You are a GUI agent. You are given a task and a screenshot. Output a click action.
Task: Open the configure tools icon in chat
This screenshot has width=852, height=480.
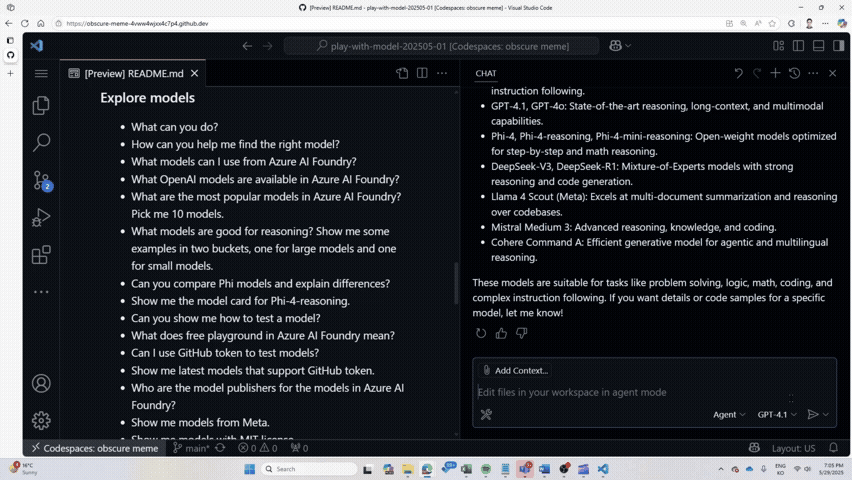point(486,415)
